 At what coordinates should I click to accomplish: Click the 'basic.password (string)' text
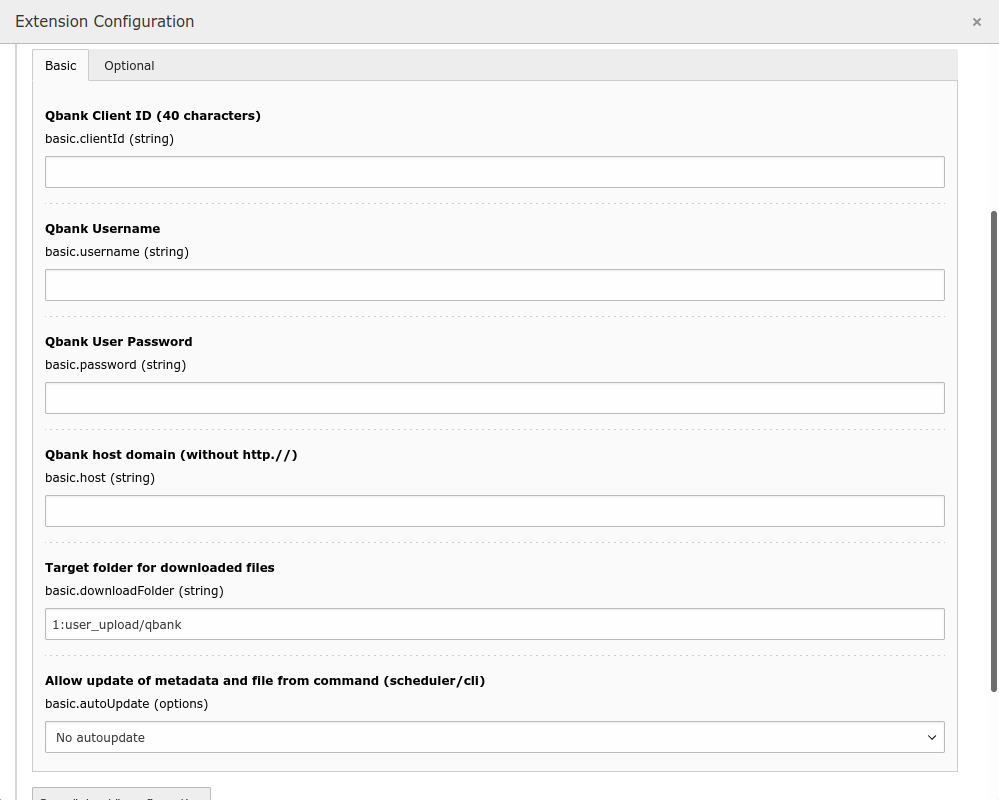point(115,365)
